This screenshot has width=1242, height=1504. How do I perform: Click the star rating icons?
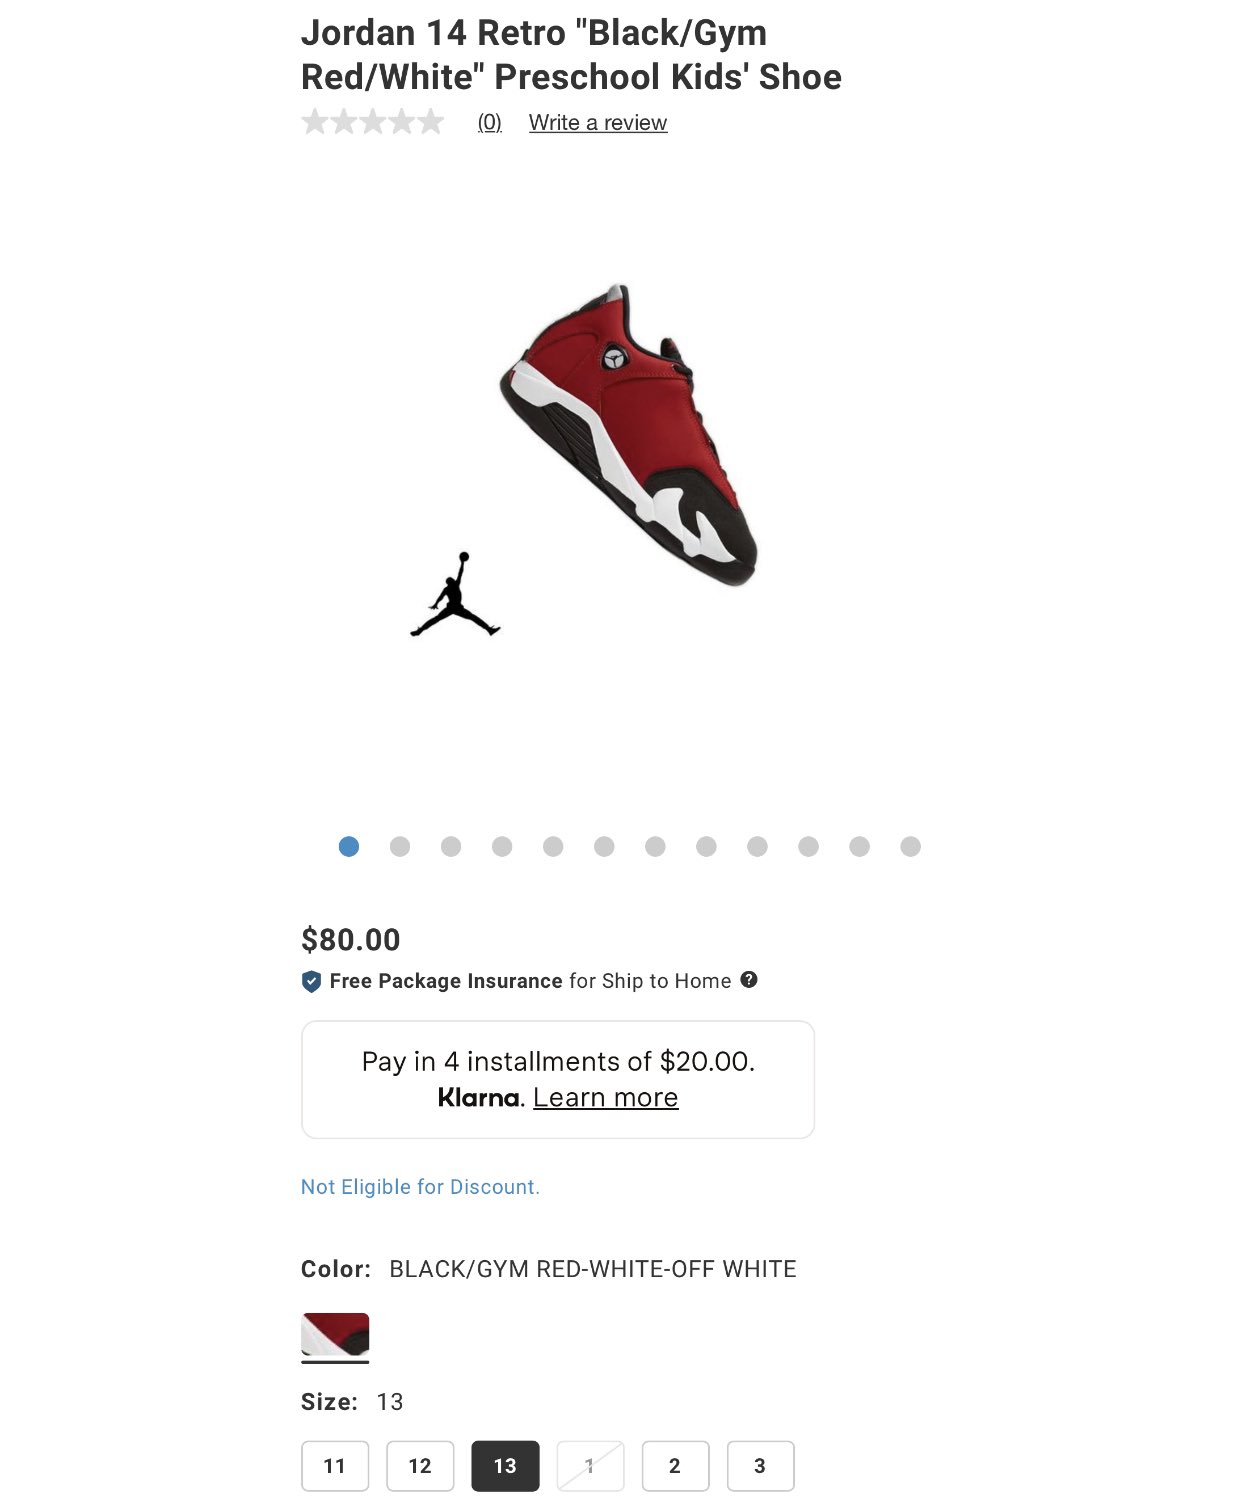pos(372,122)
